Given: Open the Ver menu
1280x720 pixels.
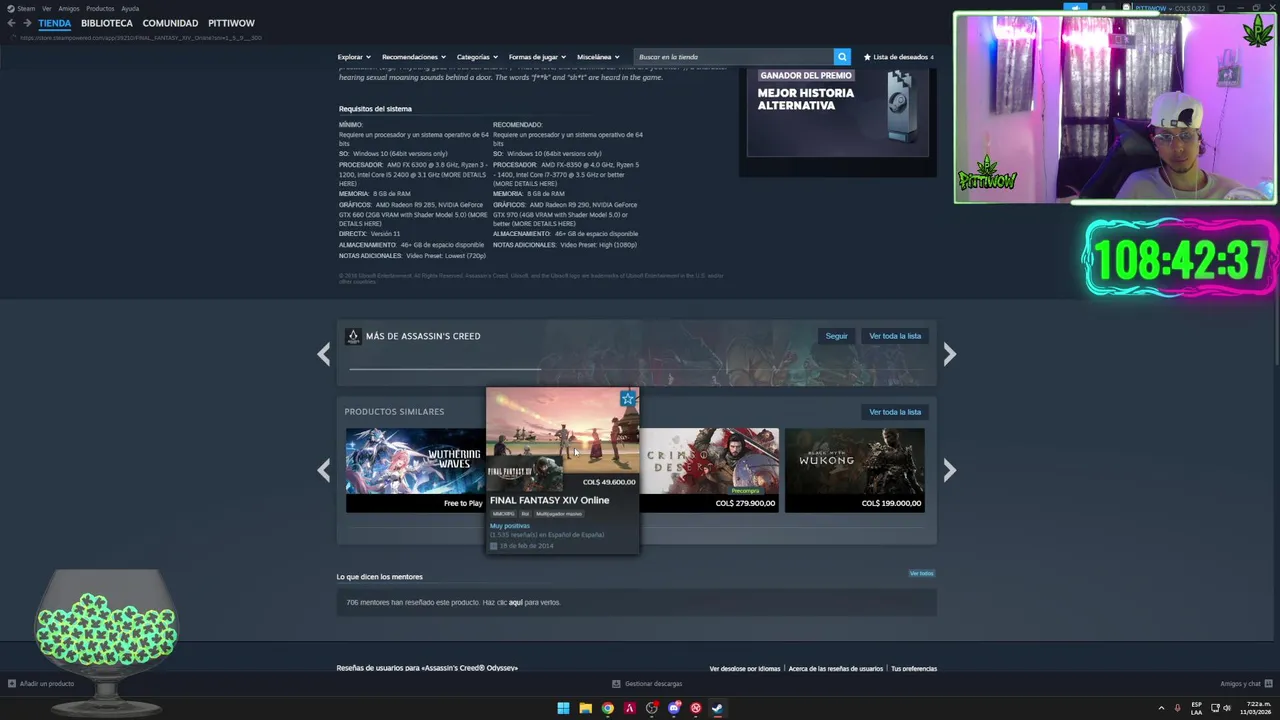Looking at the screenshot, I should [46, 8].
